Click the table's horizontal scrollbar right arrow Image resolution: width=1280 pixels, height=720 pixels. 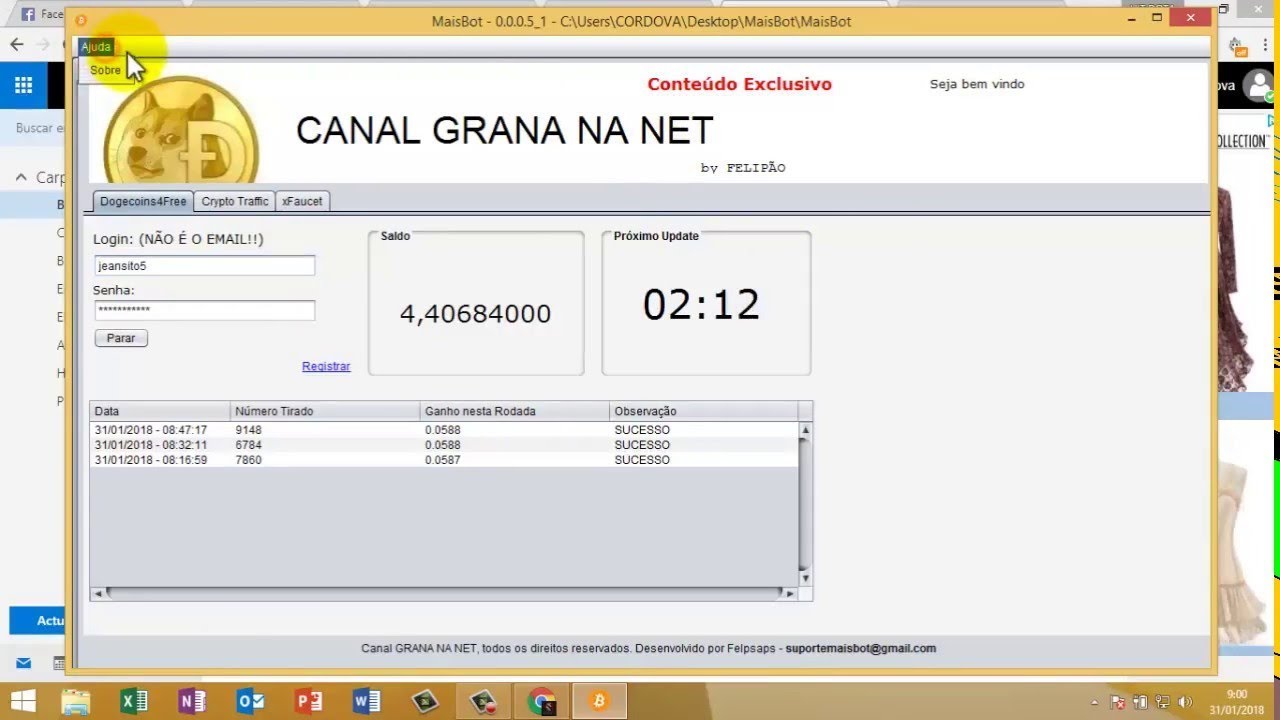[x=790, y=594]
